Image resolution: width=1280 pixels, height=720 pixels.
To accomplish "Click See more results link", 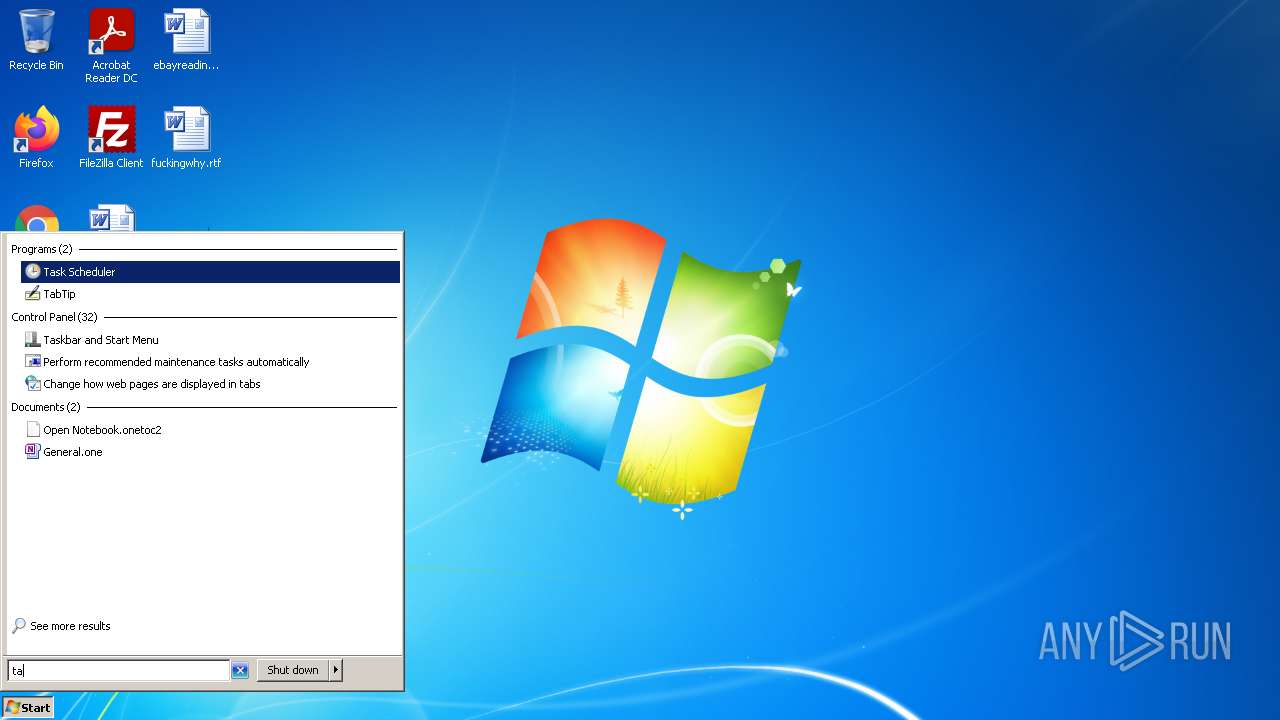I will click(70, 626).
